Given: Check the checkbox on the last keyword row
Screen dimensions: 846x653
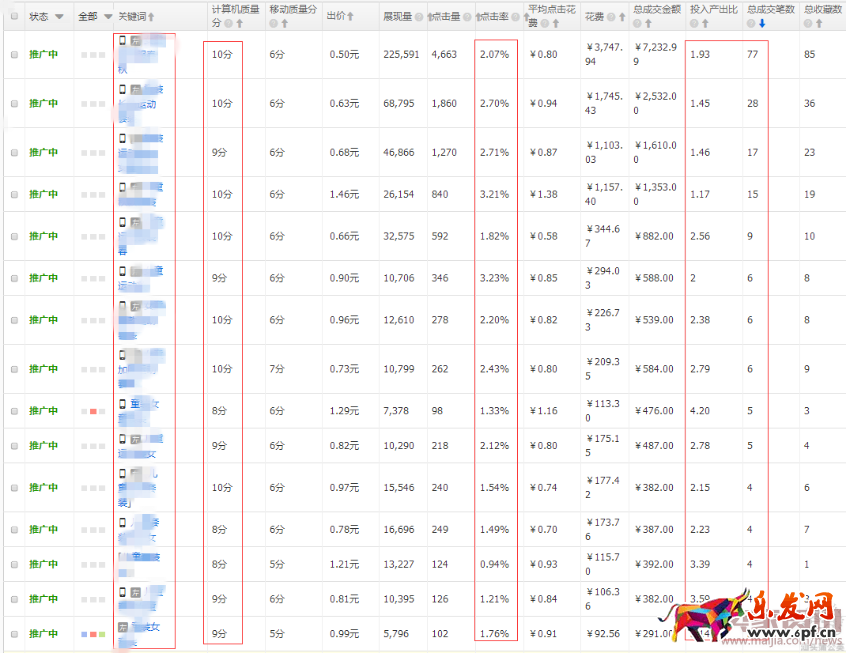Looking at the screenshot, I should point(14,633).
